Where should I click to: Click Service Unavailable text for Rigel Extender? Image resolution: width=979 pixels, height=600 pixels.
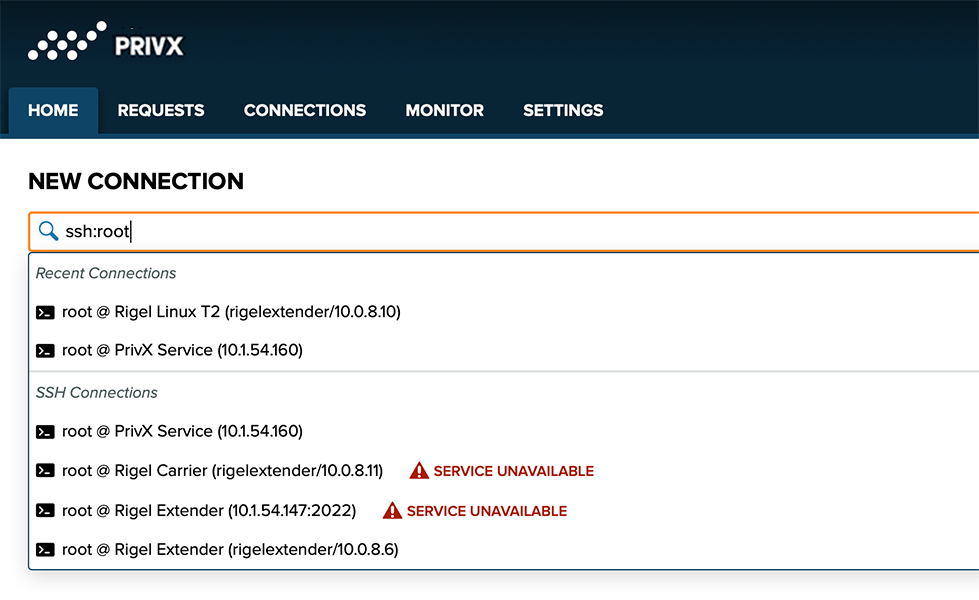tap(486, 511)
